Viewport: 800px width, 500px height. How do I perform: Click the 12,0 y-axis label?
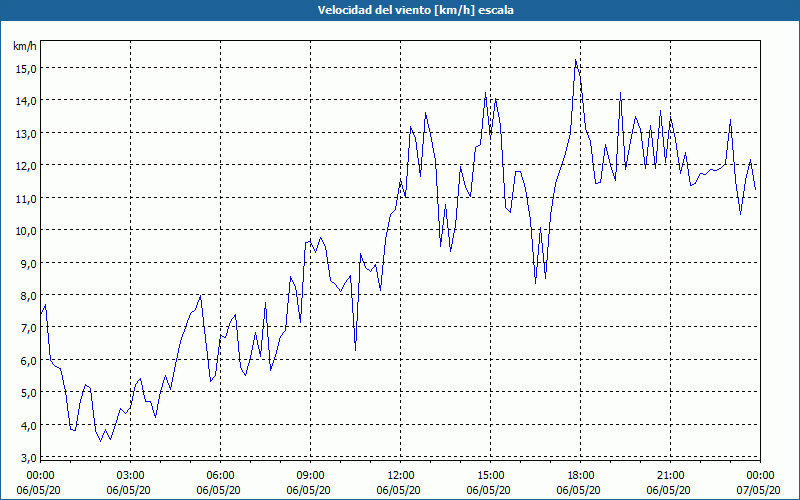click(24, 166)
